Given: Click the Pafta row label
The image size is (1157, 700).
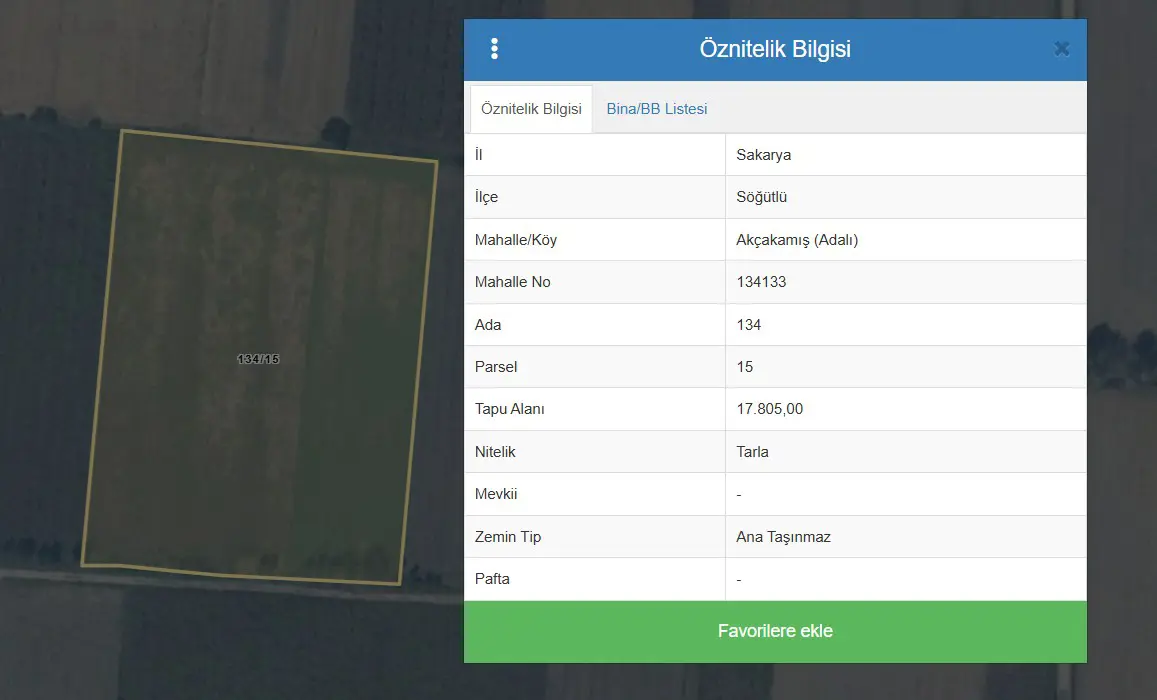Looking at the screenshot, I should 492,579.
